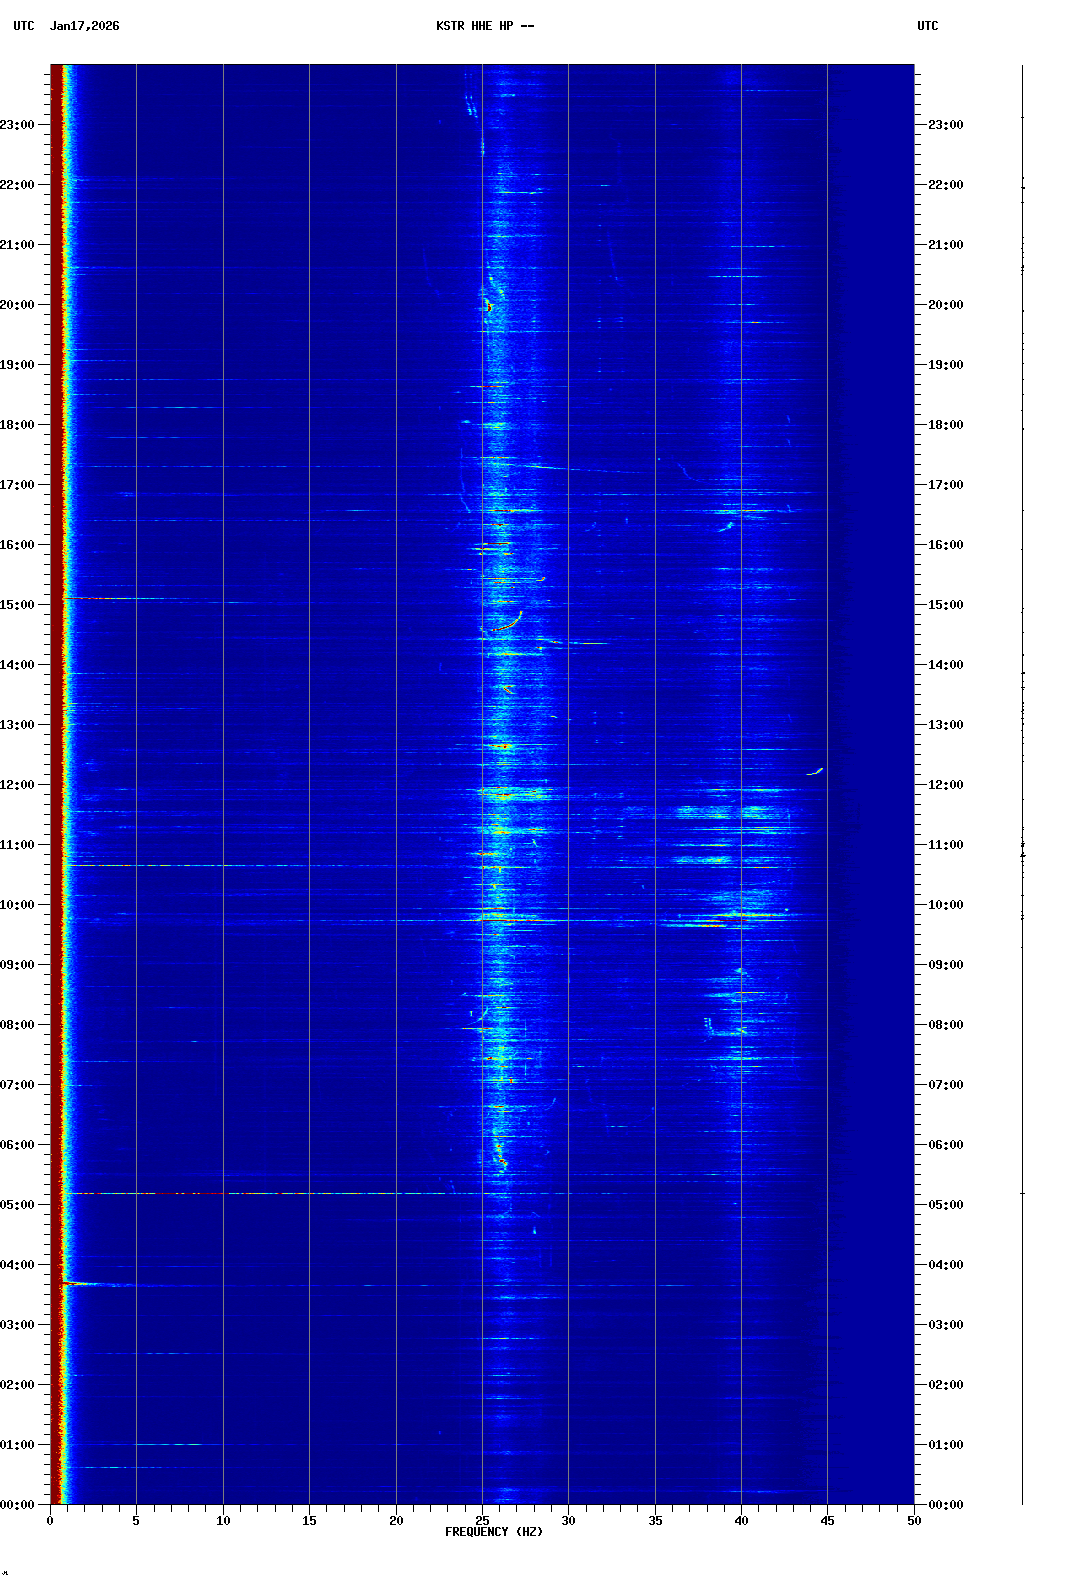Click the right-axis 02:00 time label

(945, 1385)
